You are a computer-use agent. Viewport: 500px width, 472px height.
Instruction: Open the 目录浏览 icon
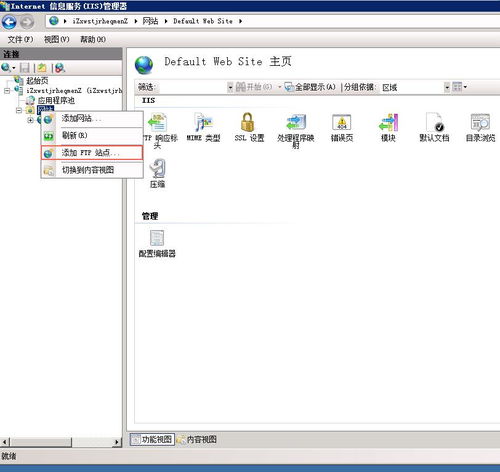[480, 127]
